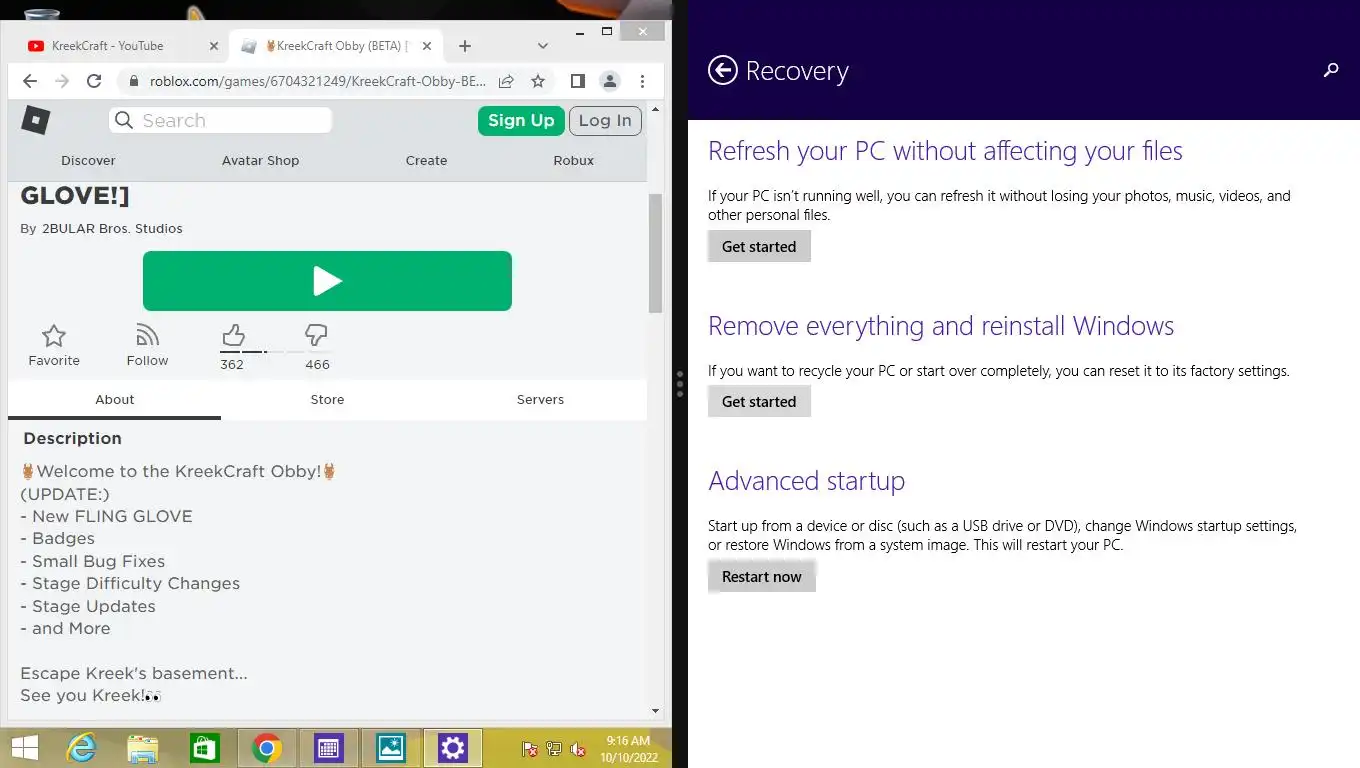
Task: Click the search icon in PC settings
Action: pos(1331,70)
